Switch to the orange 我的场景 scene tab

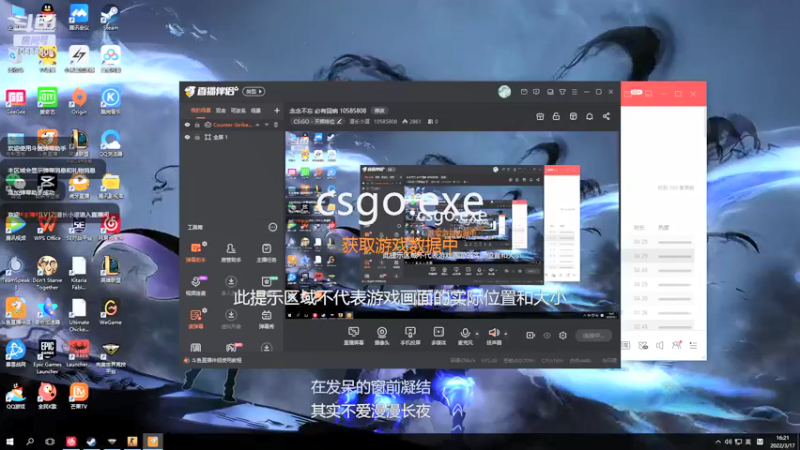201,111
